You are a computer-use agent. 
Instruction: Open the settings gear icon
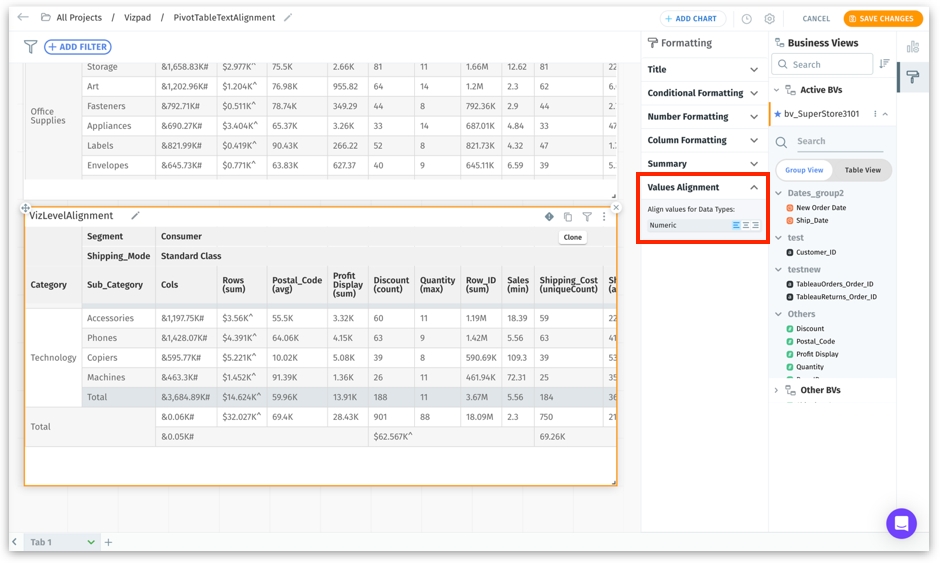point(770,19)
